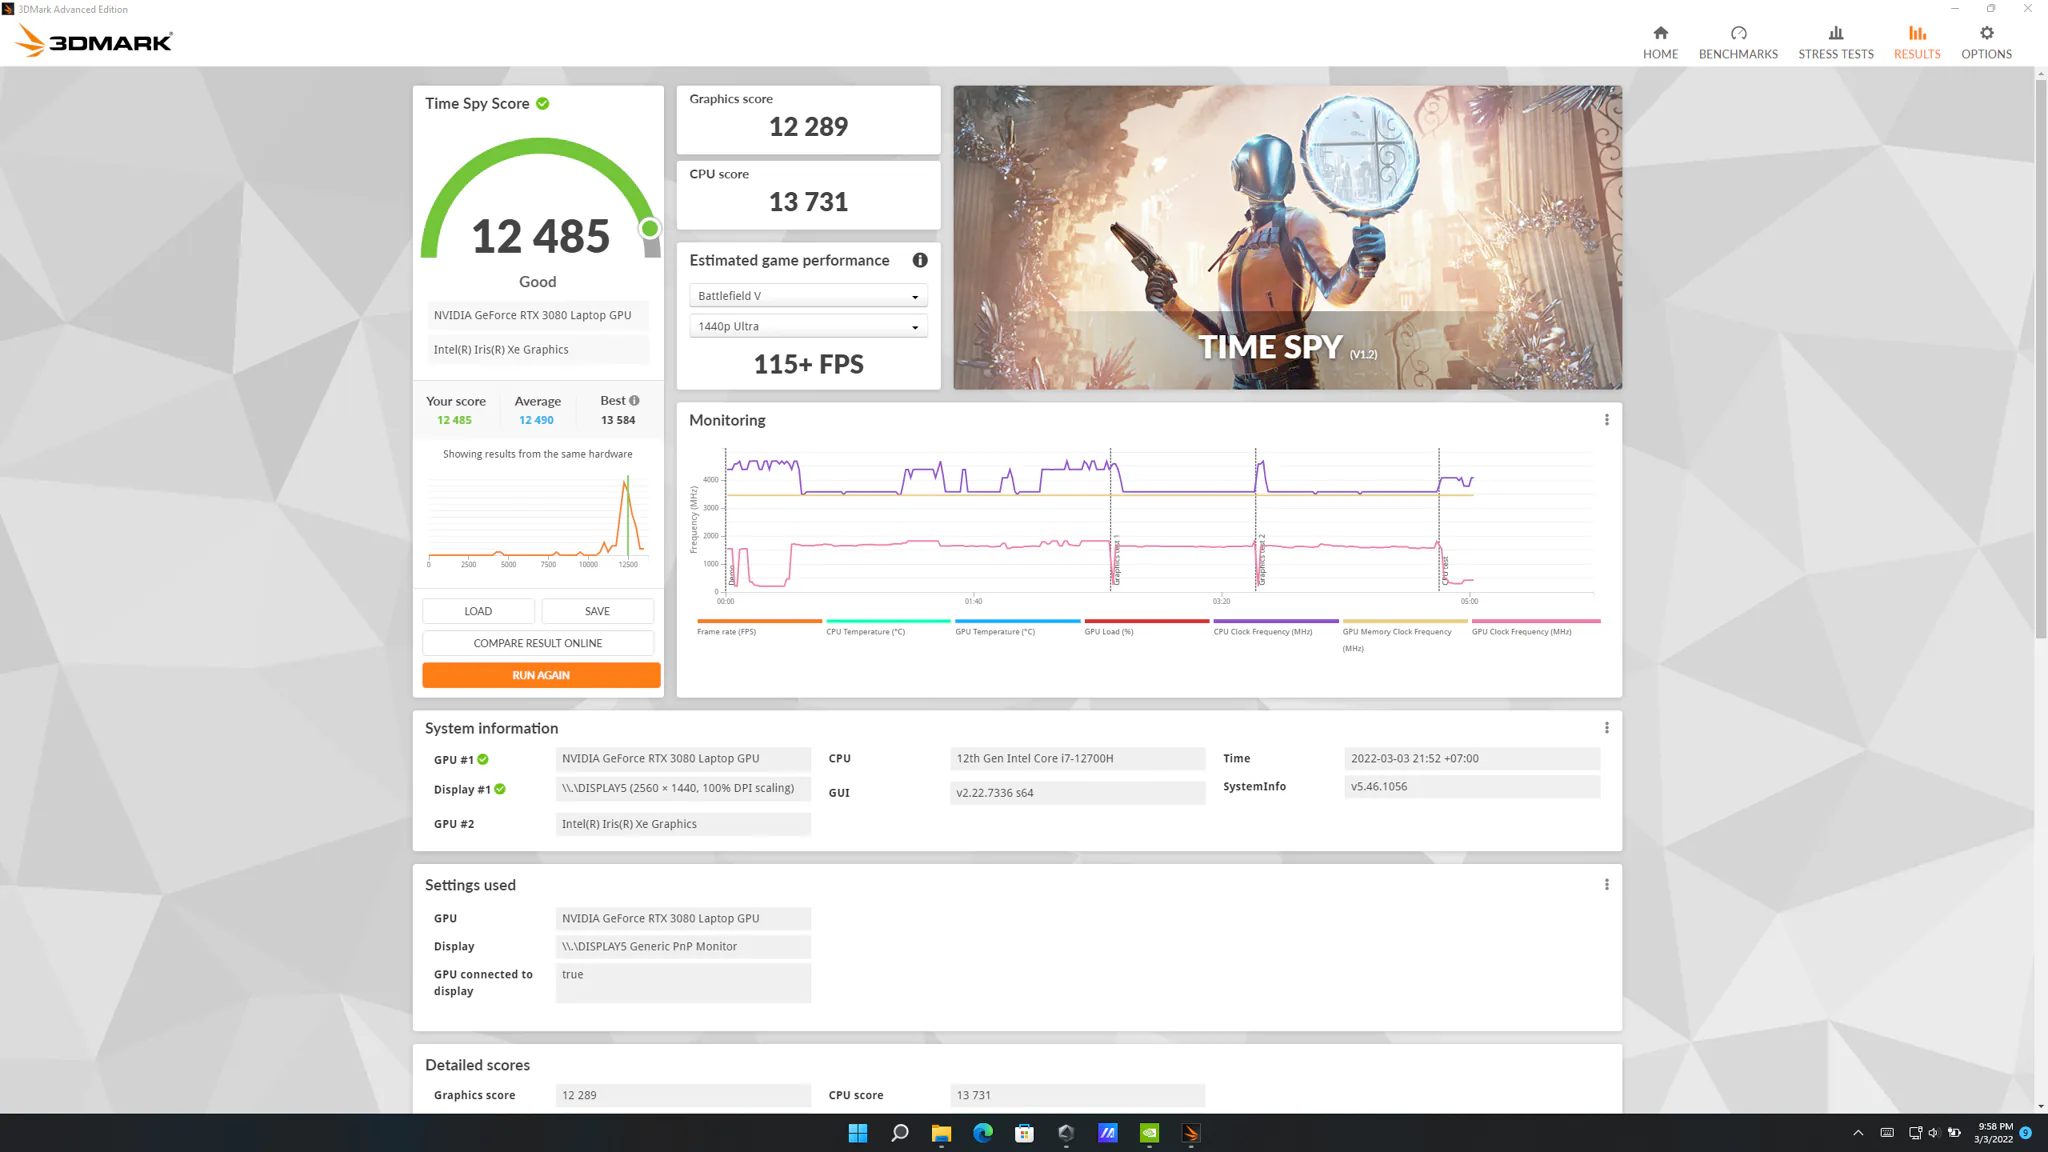The image size is (2048, 1152).
Task: Open System information three-dot menu
Action: 1607,728
